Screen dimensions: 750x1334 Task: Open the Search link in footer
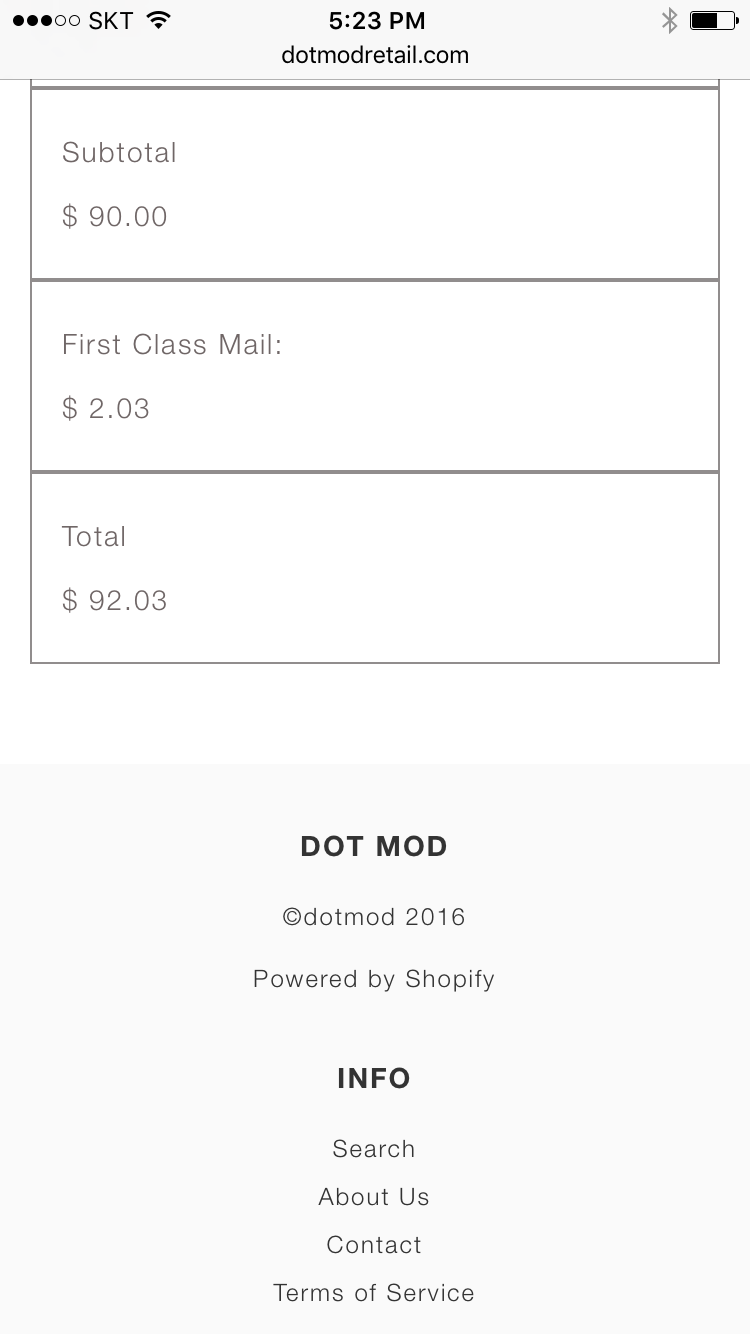[x=374, y=1149]
